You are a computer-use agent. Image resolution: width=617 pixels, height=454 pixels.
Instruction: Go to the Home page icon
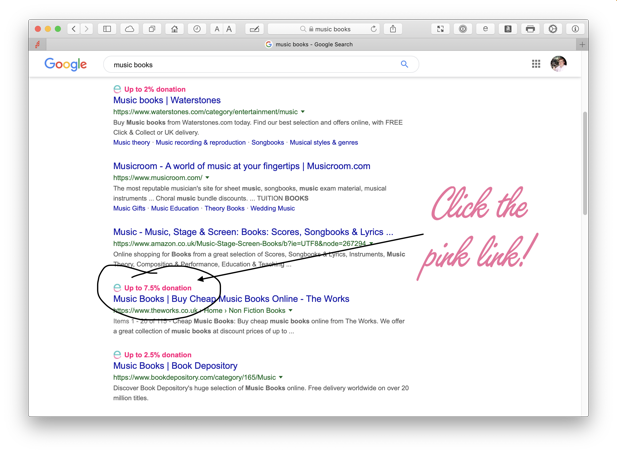coord(174,29)
